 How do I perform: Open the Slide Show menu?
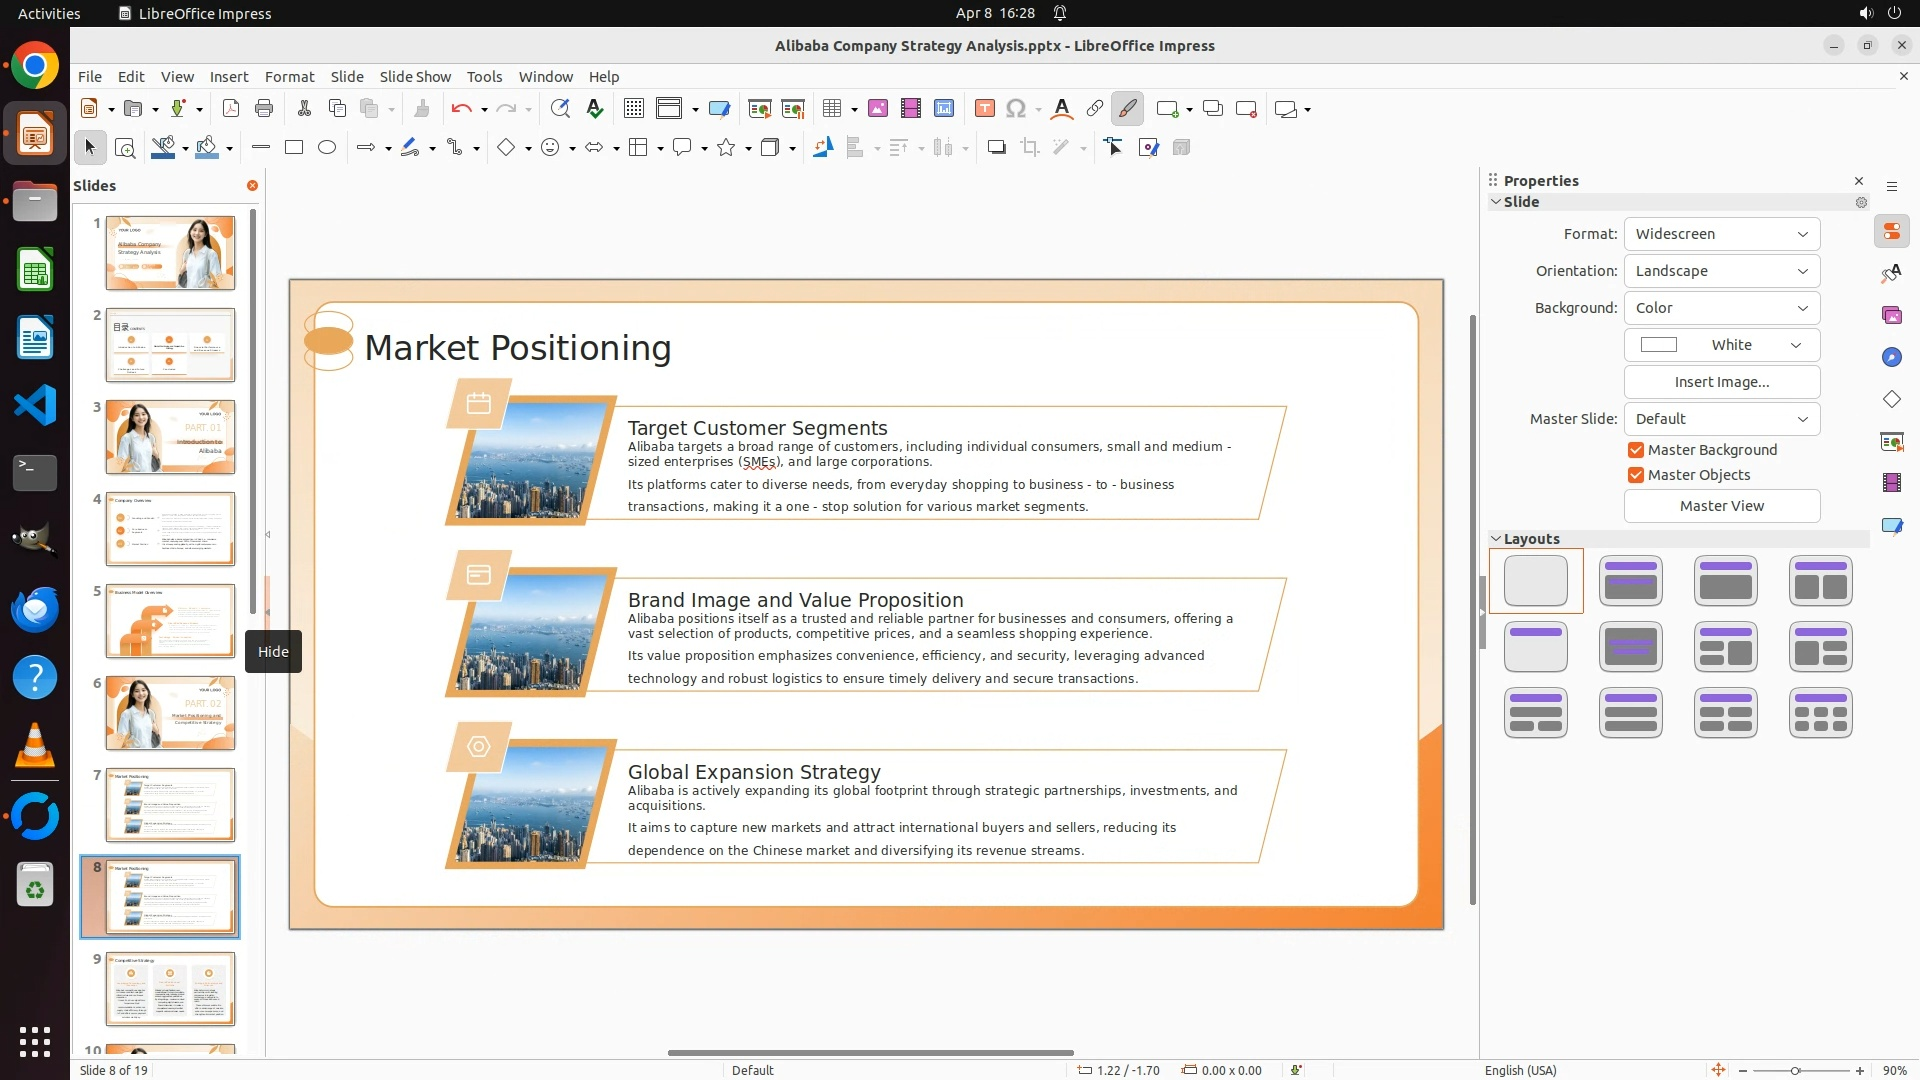[x=414, y=77]
